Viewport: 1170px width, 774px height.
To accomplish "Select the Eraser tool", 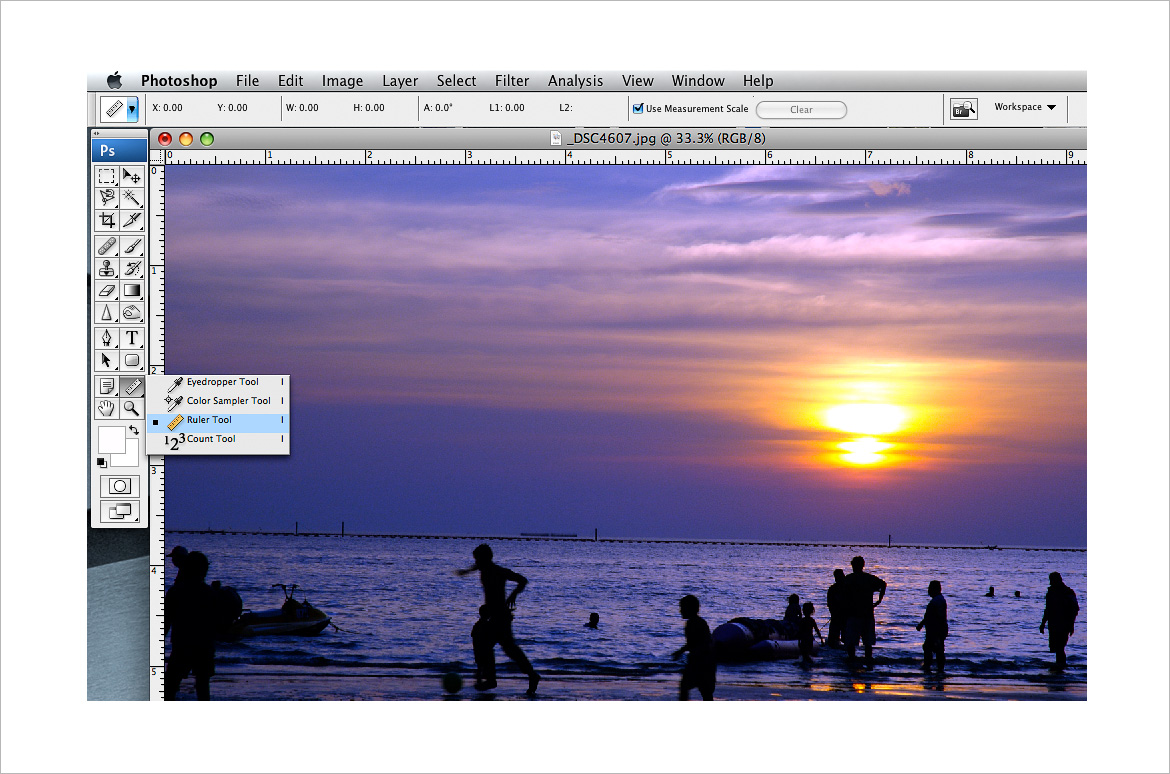I will pyautogui.click(x=107, y=291).
